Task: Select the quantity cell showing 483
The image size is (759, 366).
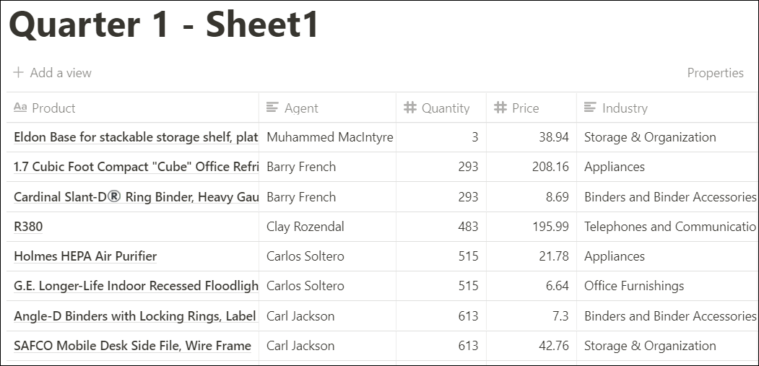Action: (x=441, y=227)
